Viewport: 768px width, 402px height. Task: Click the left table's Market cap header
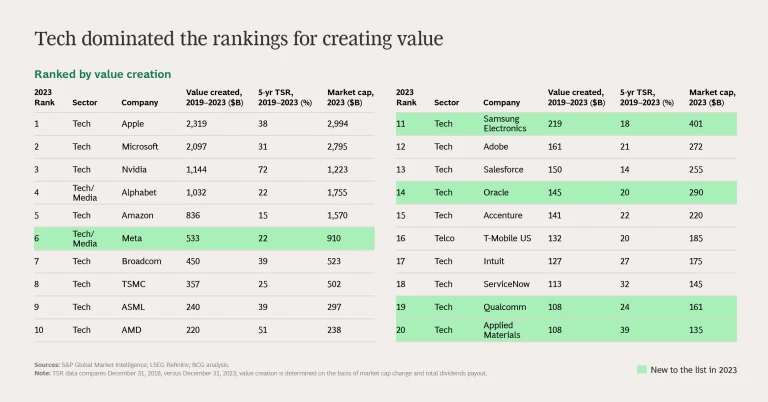[x=349, y=97]
